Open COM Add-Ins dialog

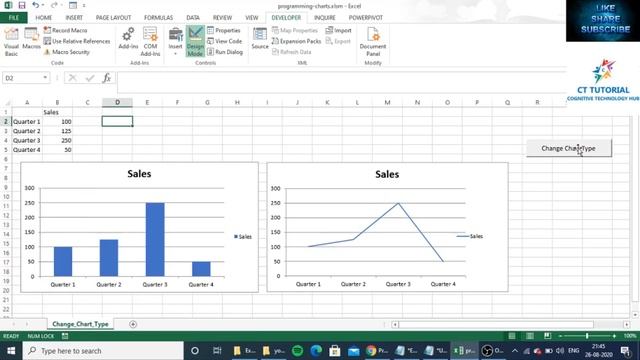click(x=150, y=42)
